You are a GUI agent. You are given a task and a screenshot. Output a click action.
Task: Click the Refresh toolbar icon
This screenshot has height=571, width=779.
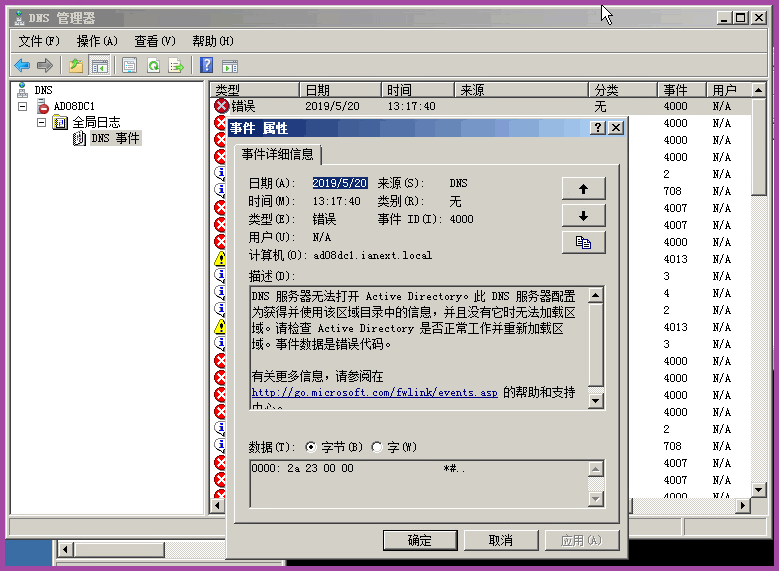154,65
